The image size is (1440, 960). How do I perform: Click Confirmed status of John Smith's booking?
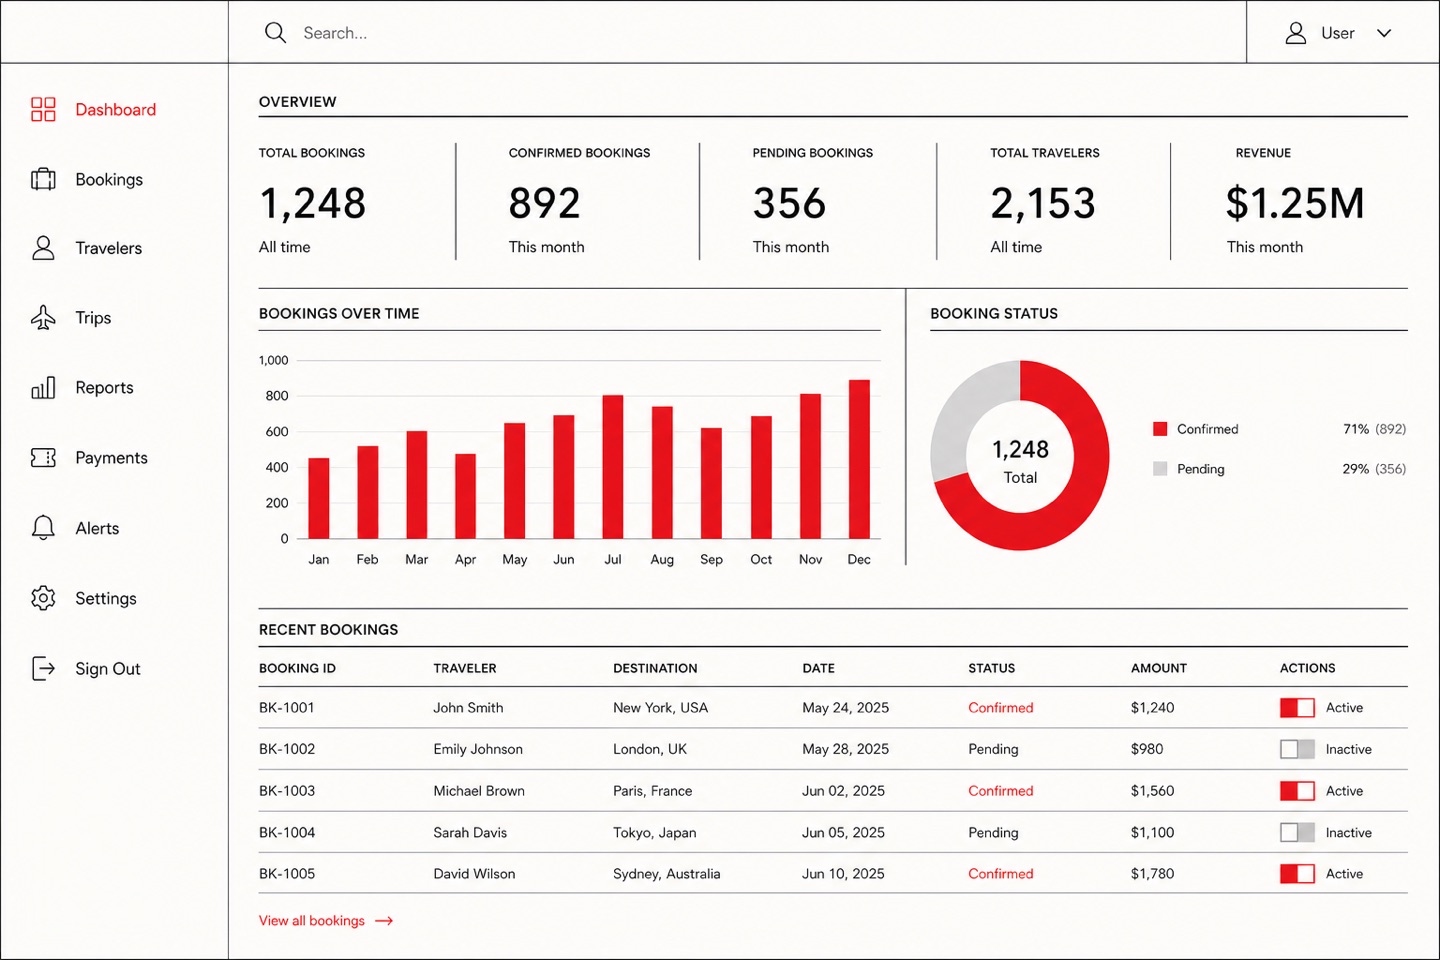(1001, 708)
